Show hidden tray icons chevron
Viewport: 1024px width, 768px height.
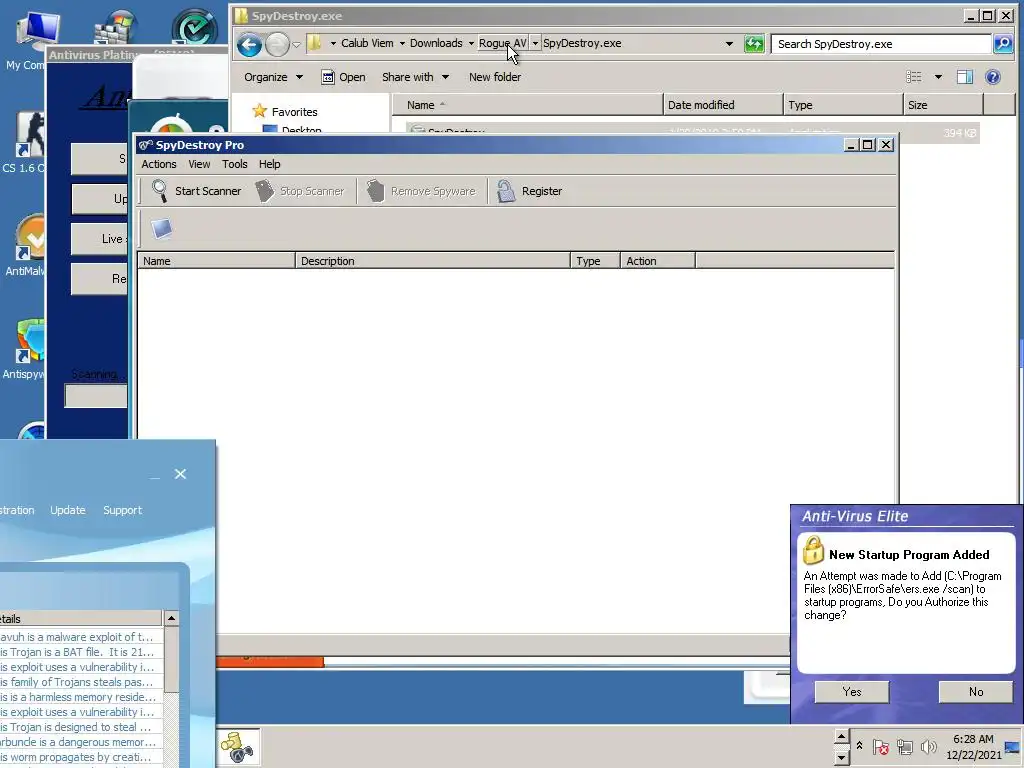tap(859, 746)
